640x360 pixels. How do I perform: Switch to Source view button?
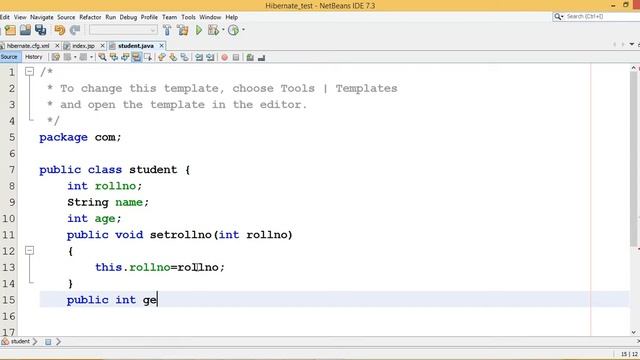click(9, 57)
